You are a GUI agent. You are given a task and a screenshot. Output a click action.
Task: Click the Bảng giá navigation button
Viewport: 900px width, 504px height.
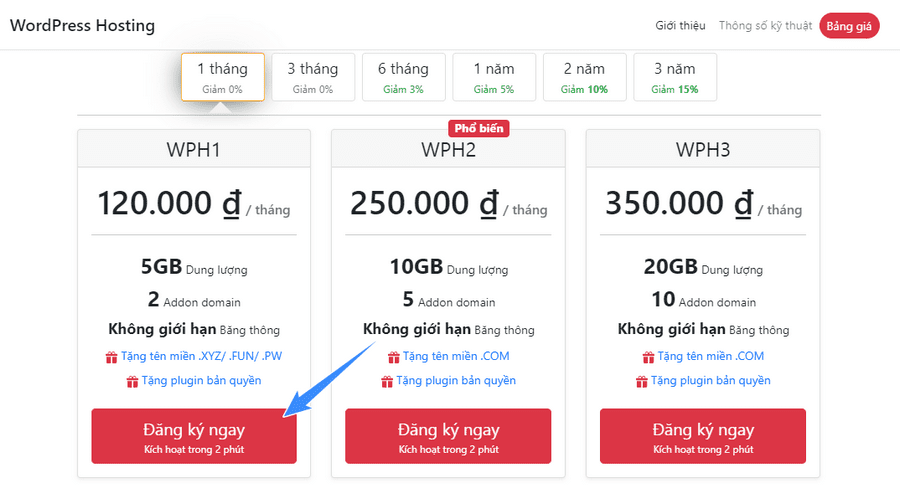tap(849, 26)
